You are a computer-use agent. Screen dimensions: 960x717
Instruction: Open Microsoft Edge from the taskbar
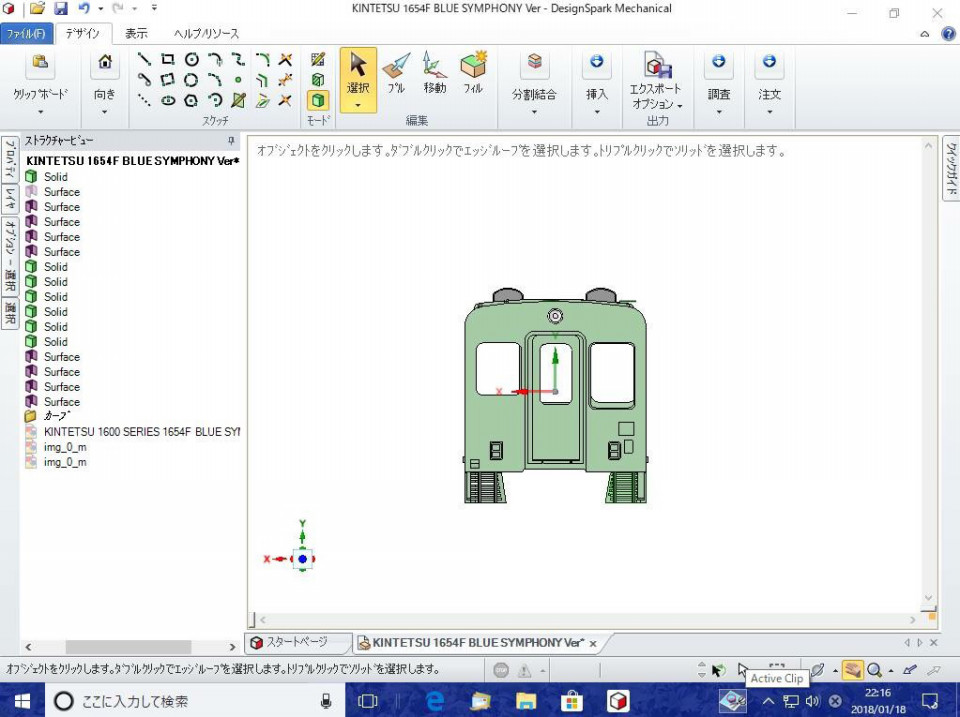435,700
